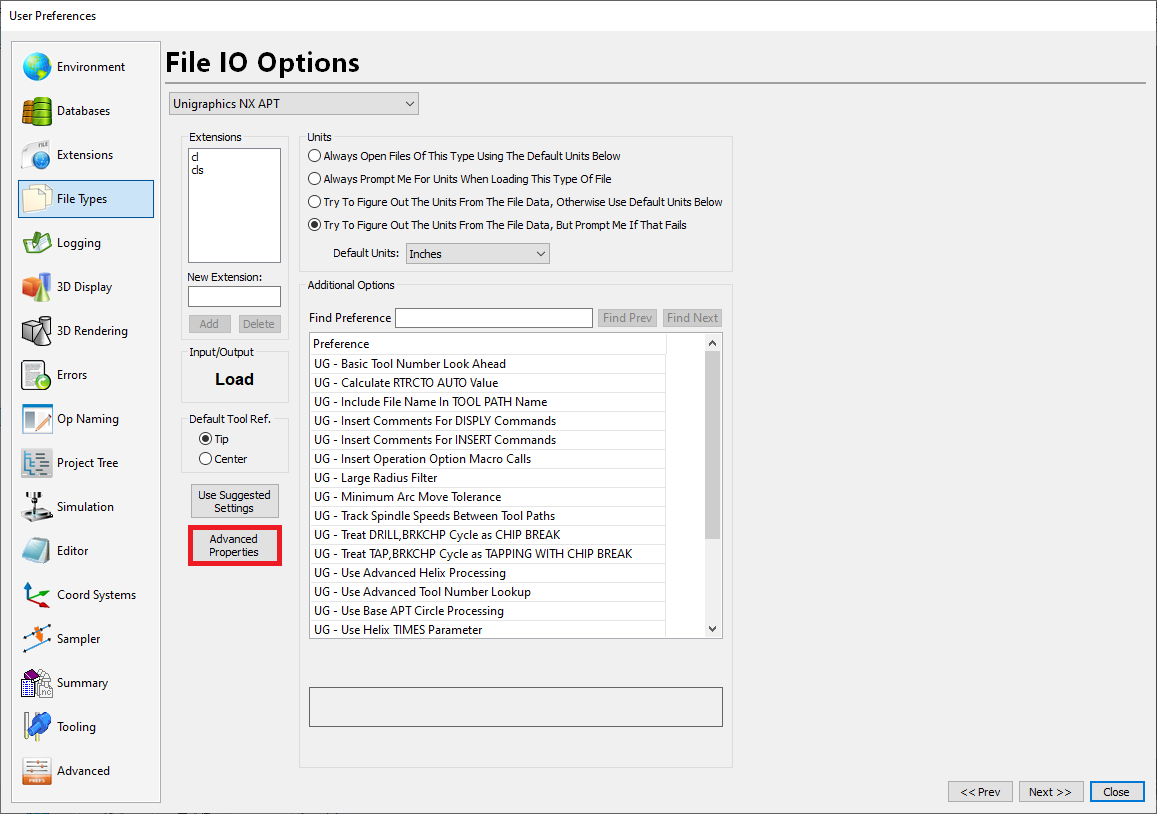
Task: Open the Tooling preferences icon
Action: click(x=36, y=727)
